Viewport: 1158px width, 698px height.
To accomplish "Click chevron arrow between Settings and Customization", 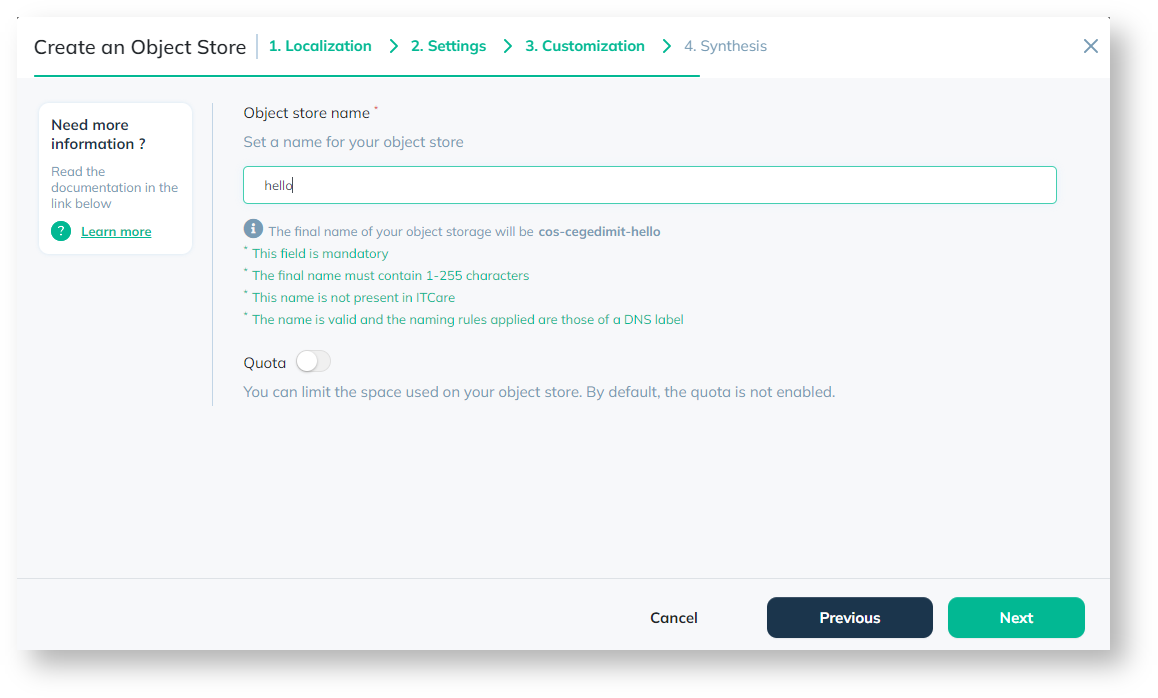I will [x=507, y=47].
